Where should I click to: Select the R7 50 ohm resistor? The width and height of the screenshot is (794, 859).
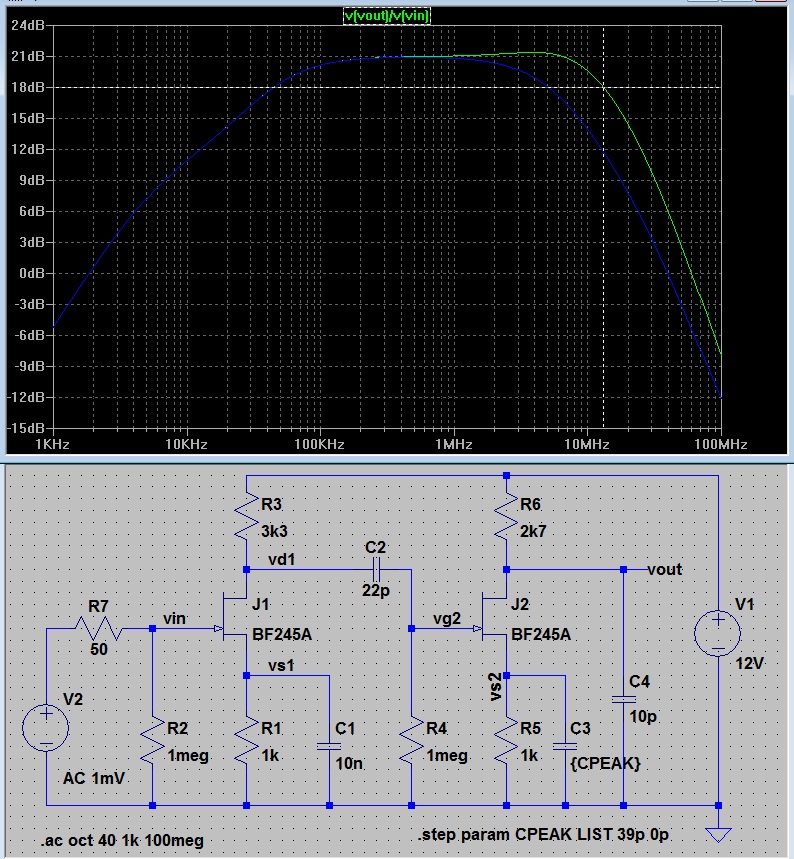point(98,630)
